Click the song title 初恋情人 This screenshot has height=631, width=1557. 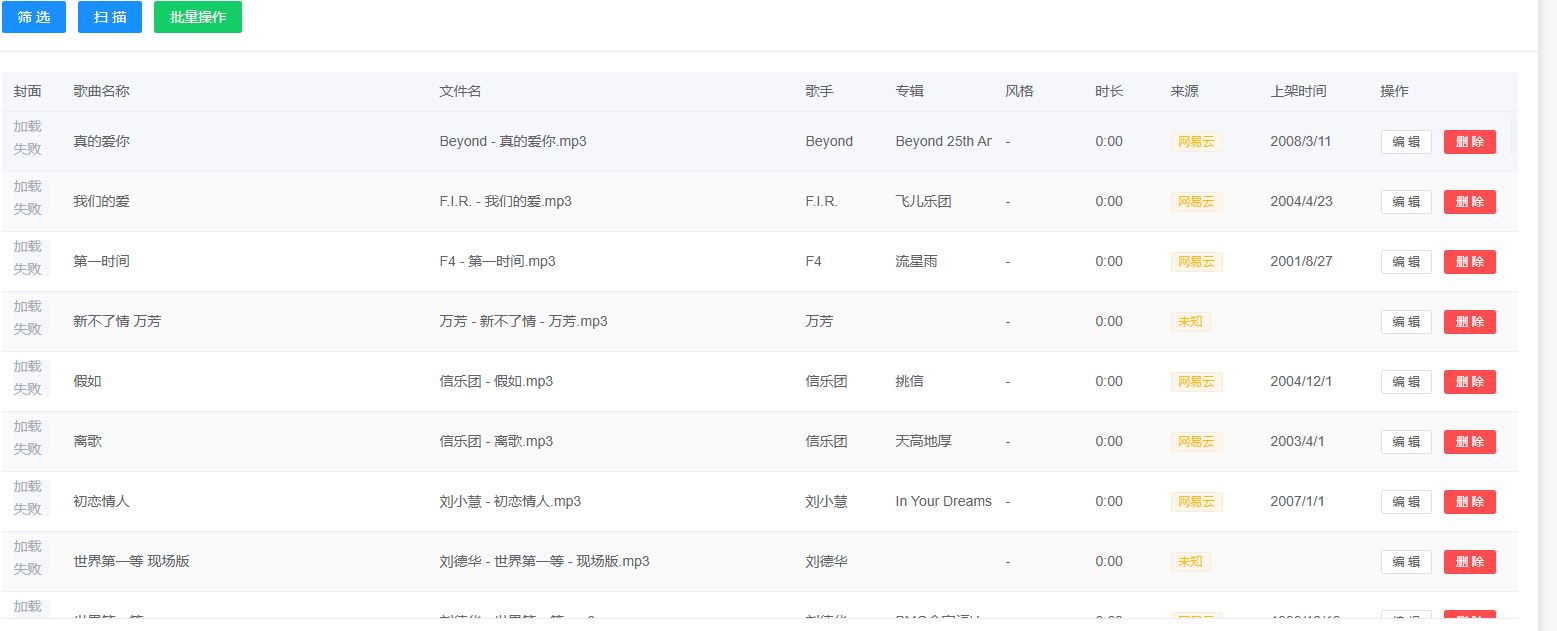coord(101,501)
